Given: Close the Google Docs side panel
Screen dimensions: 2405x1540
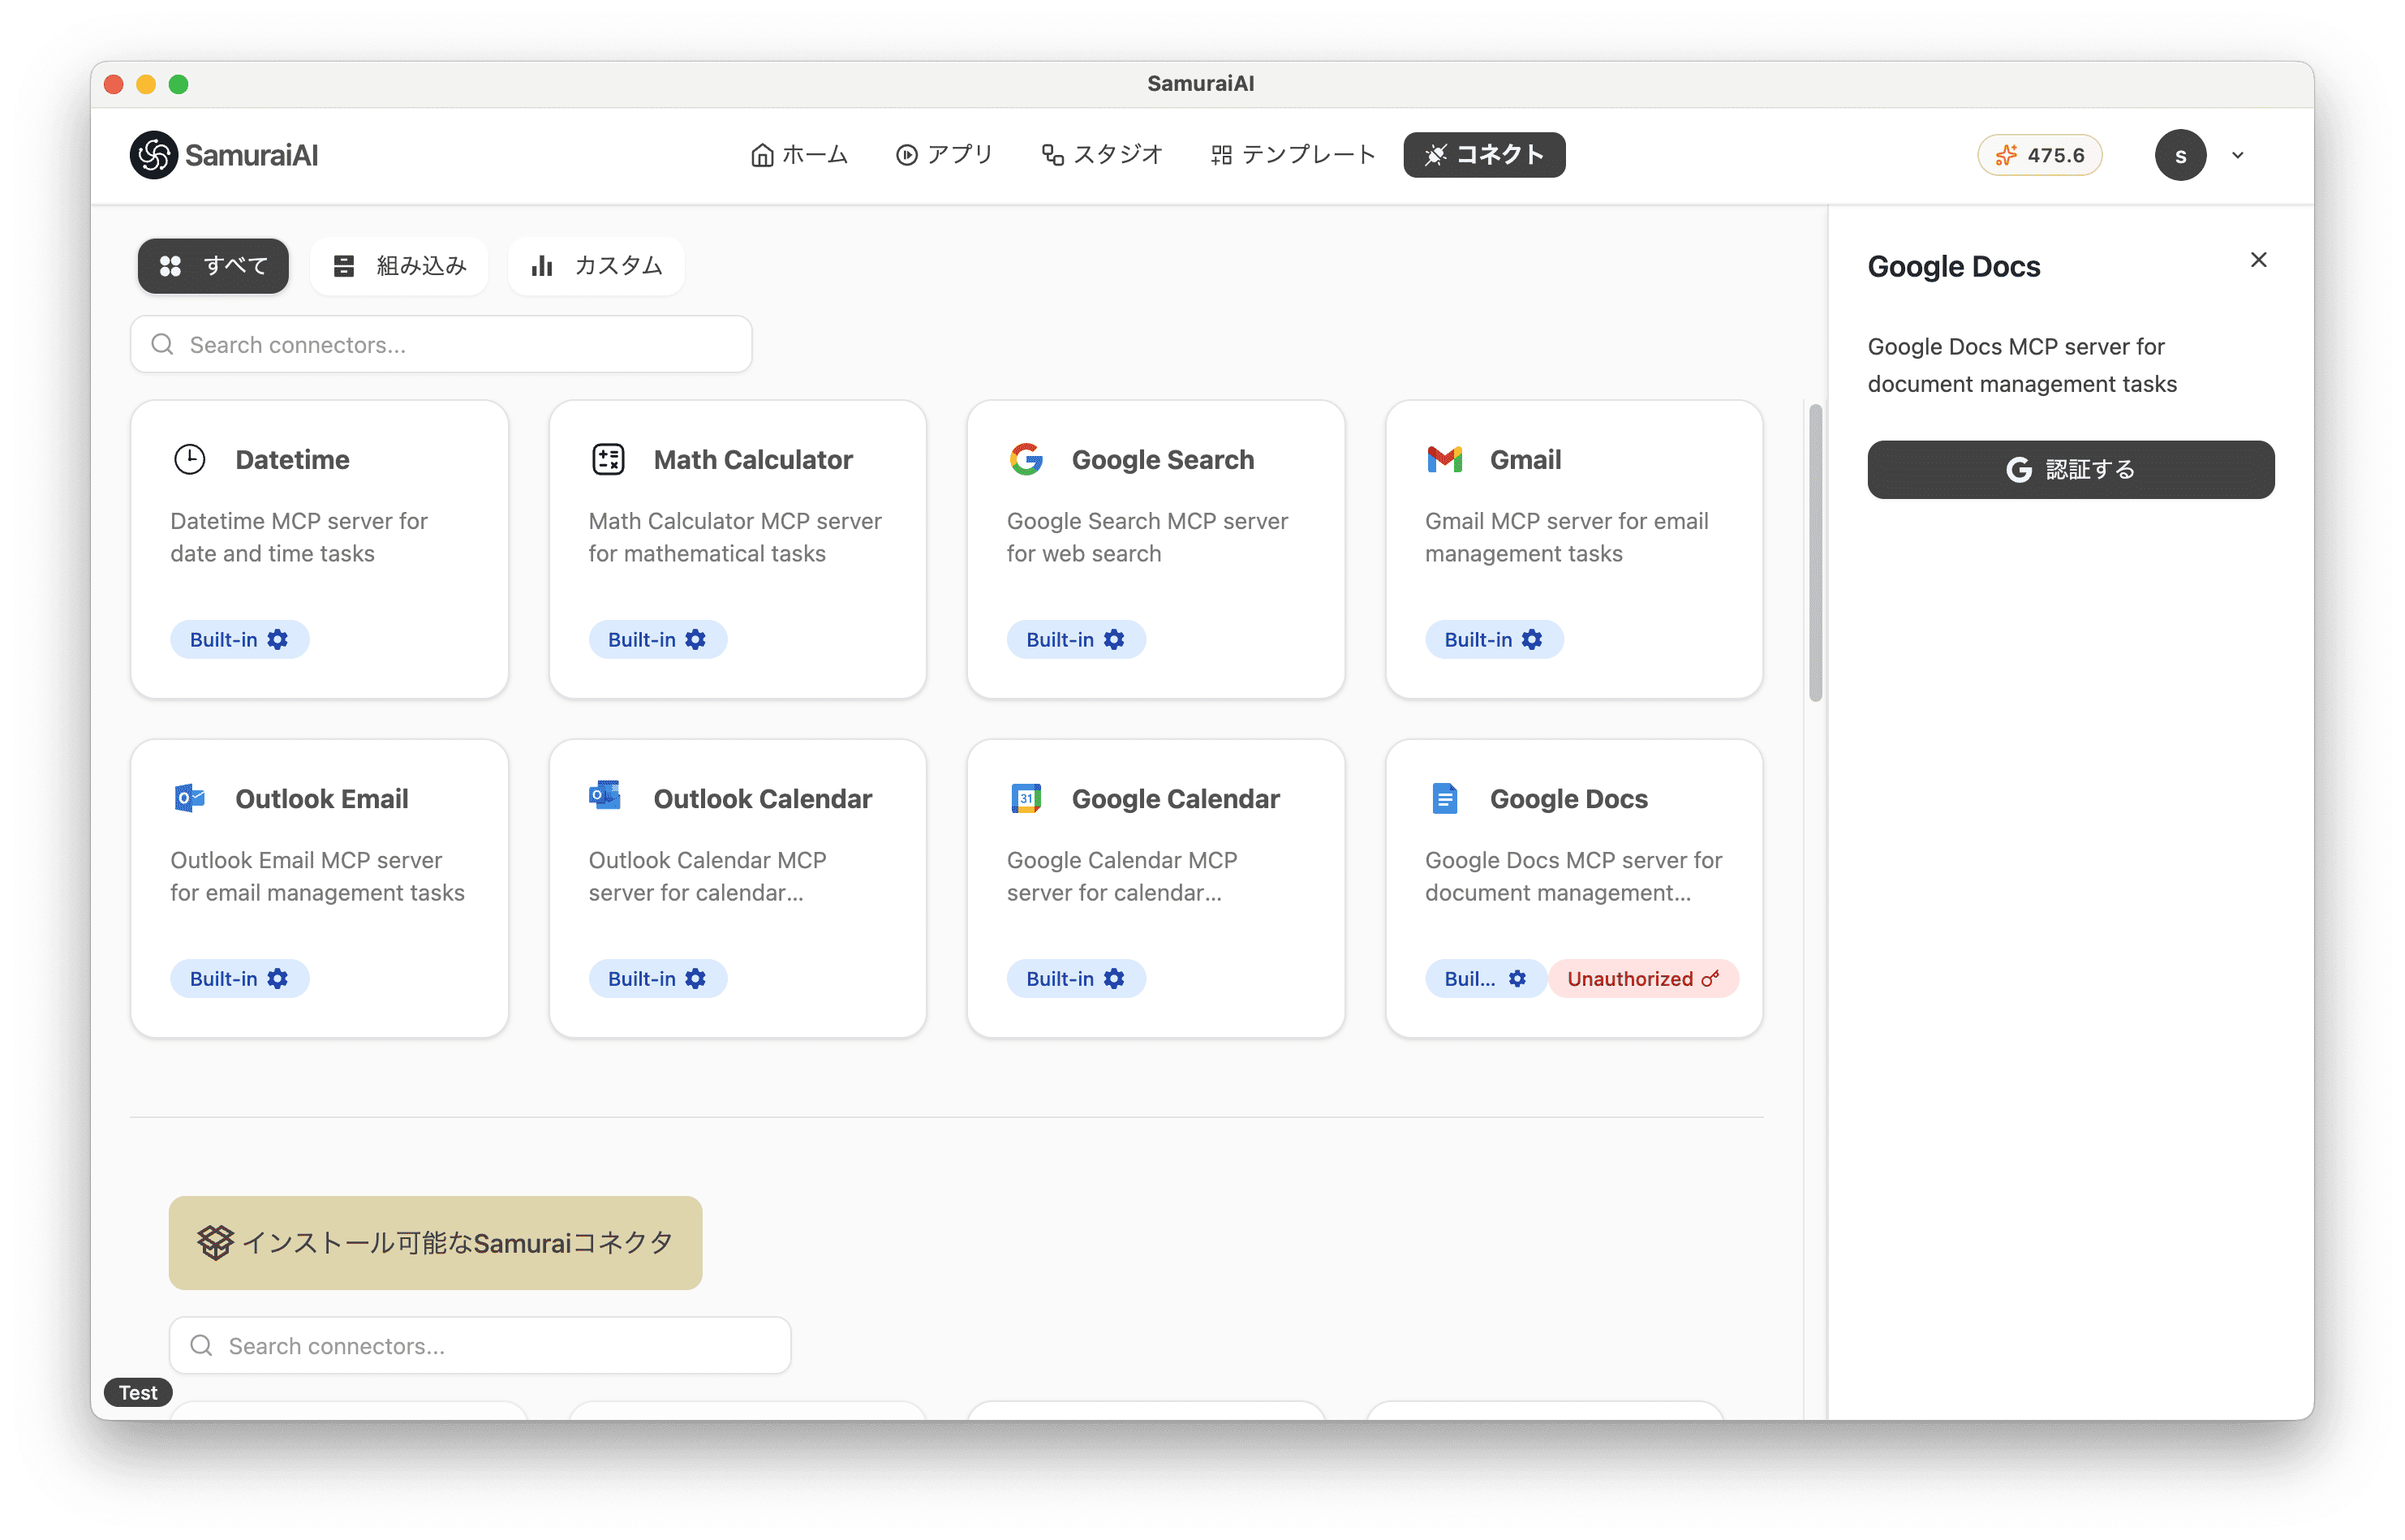Looking at the screenshot, I should coord(2258,260).
